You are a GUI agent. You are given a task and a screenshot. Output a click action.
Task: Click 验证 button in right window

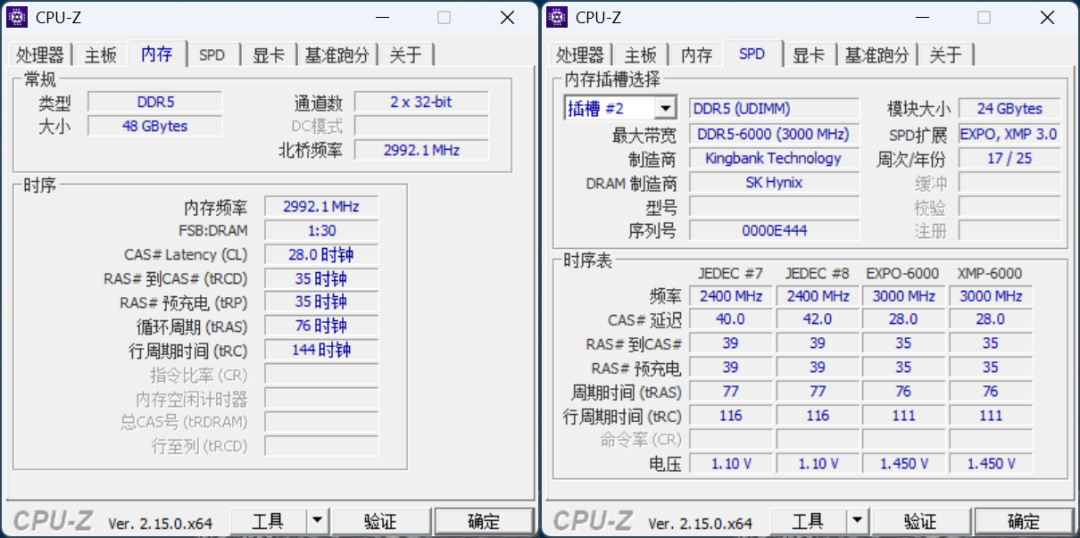coord(920,521)
